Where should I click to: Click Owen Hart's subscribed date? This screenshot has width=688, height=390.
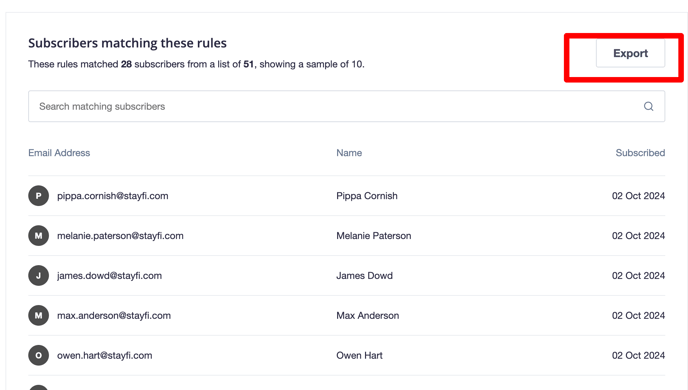pos(638,355)
